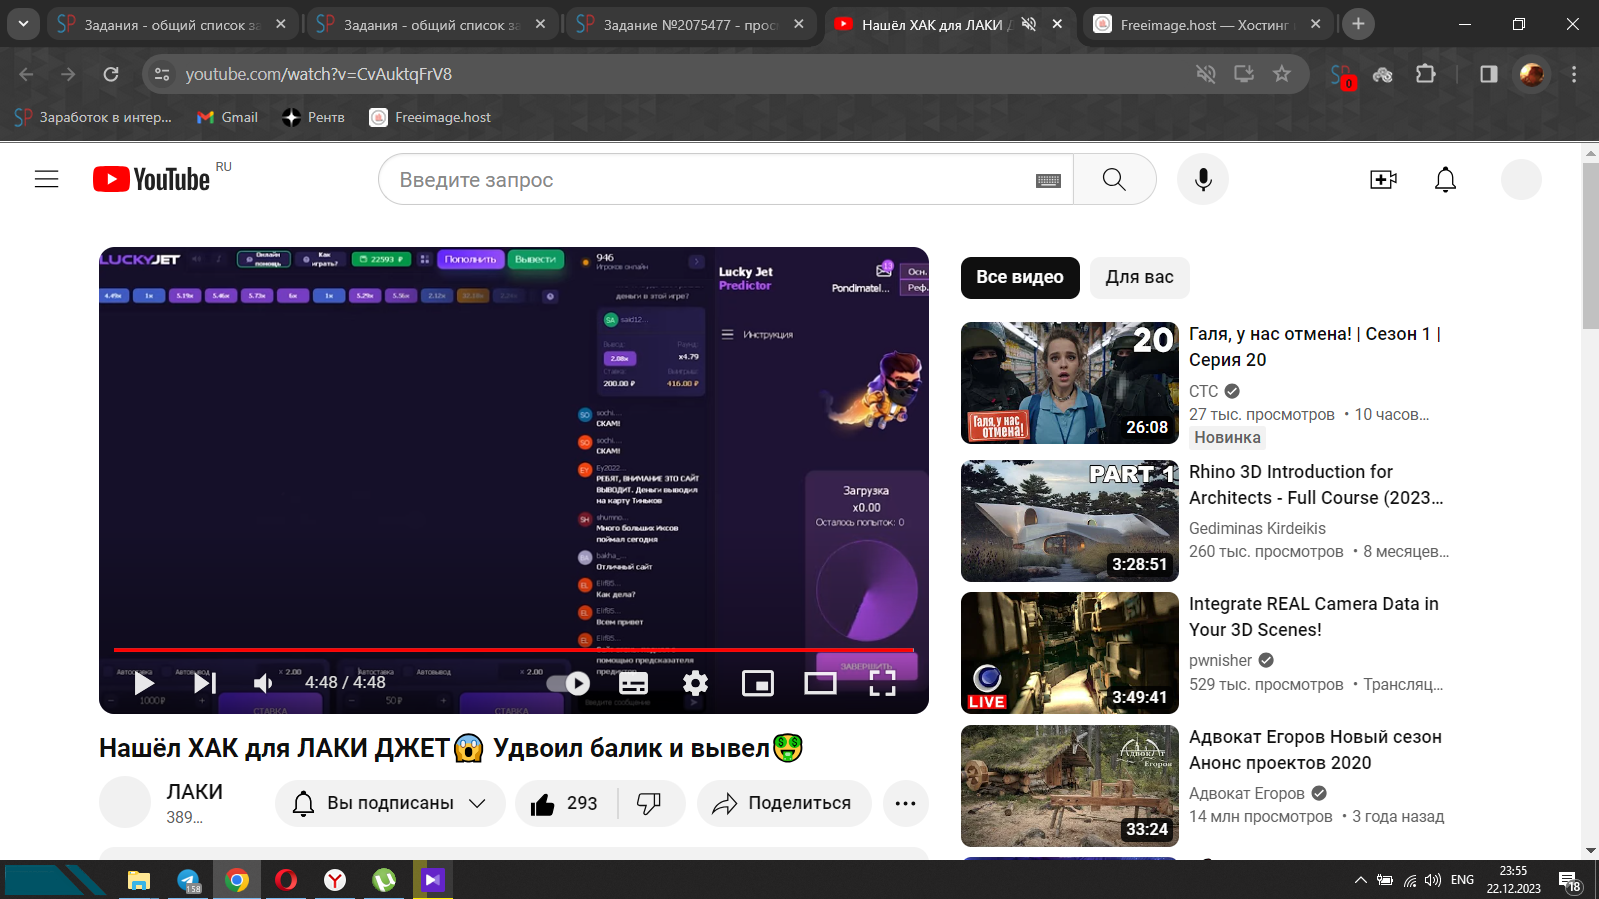
Task: Bookmark this page with the star
Action: point(1282,74)
